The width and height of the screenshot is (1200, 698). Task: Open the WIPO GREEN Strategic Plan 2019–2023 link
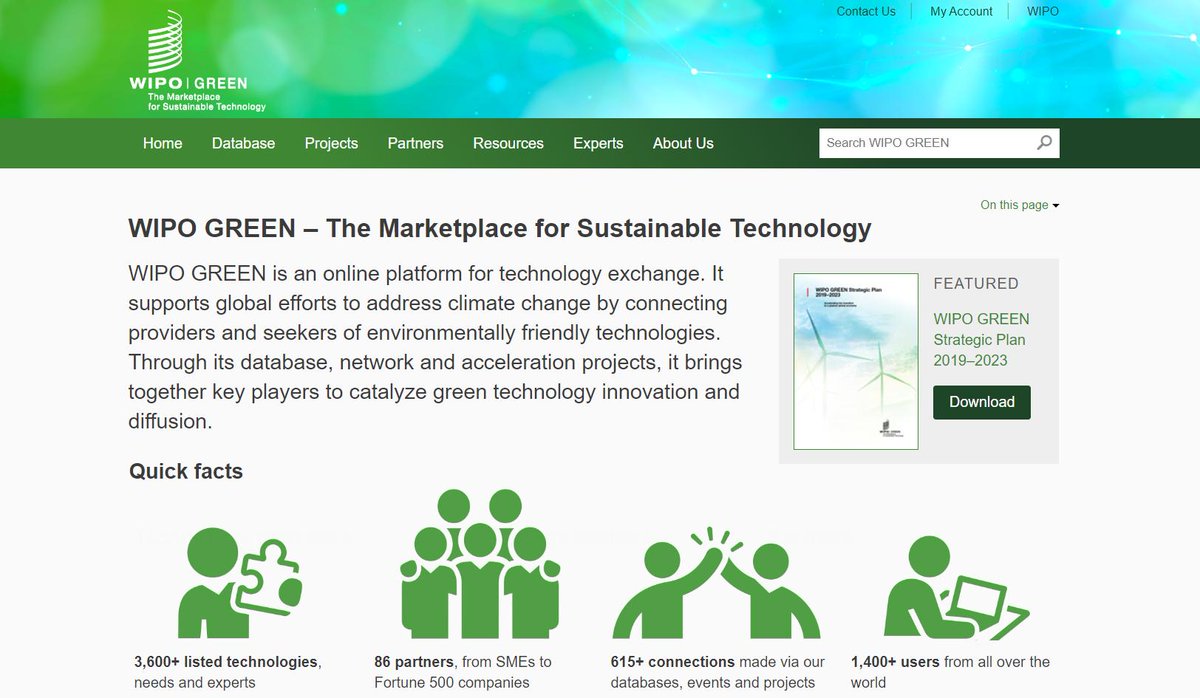pyautogui.click(x=981, y=340)
